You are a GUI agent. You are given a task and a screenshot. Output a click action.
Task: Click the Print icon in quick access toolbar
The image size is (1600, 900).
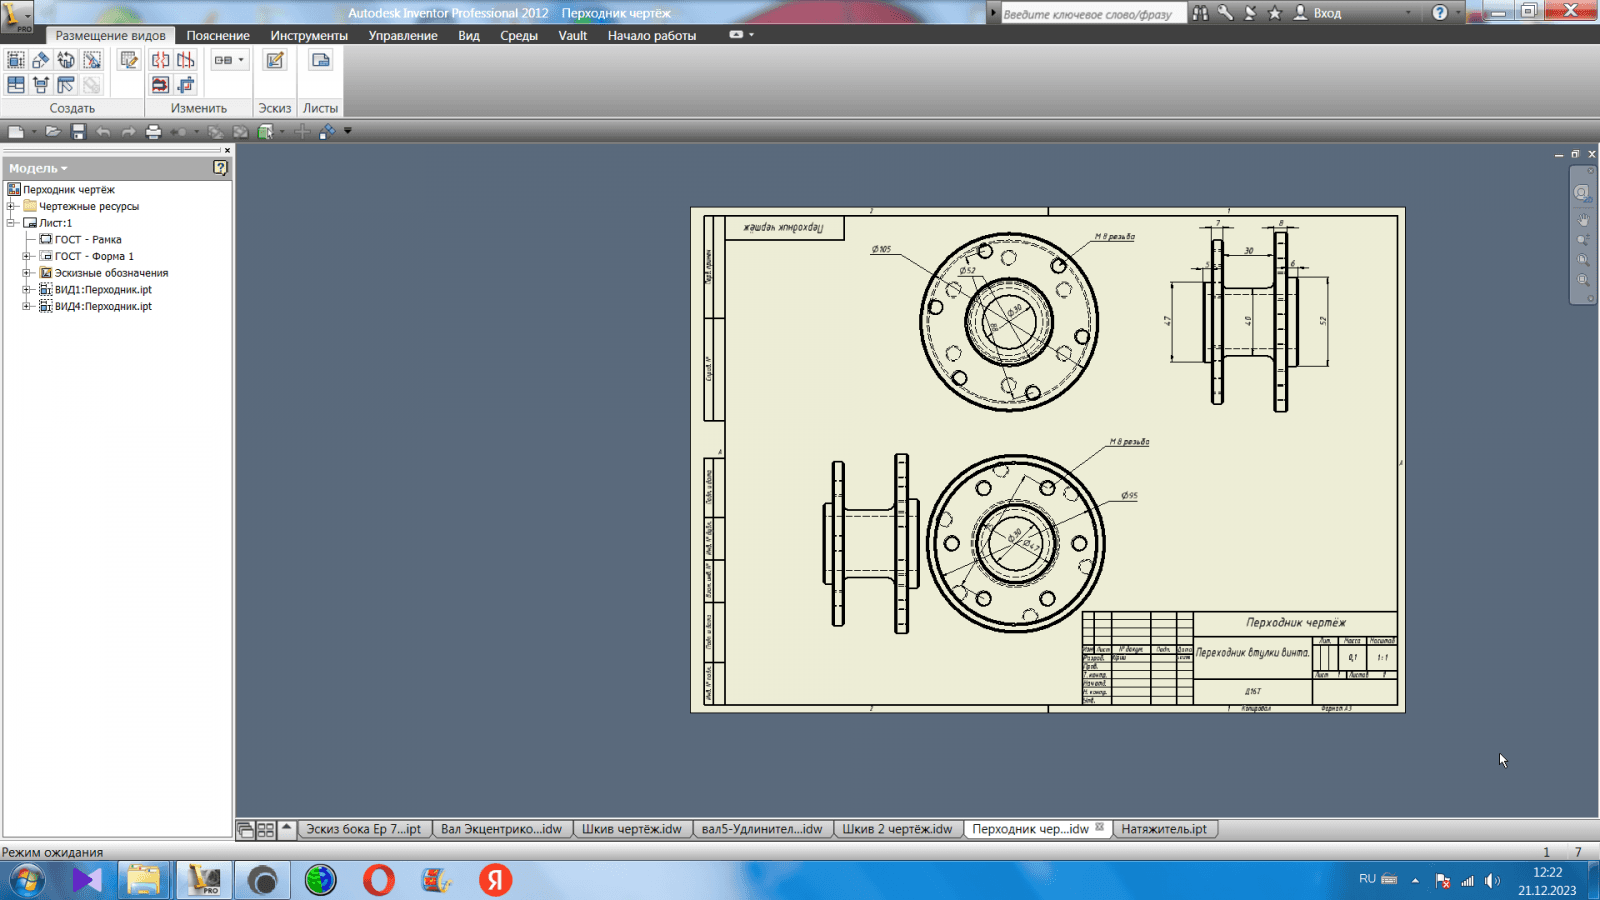[153, 131]
